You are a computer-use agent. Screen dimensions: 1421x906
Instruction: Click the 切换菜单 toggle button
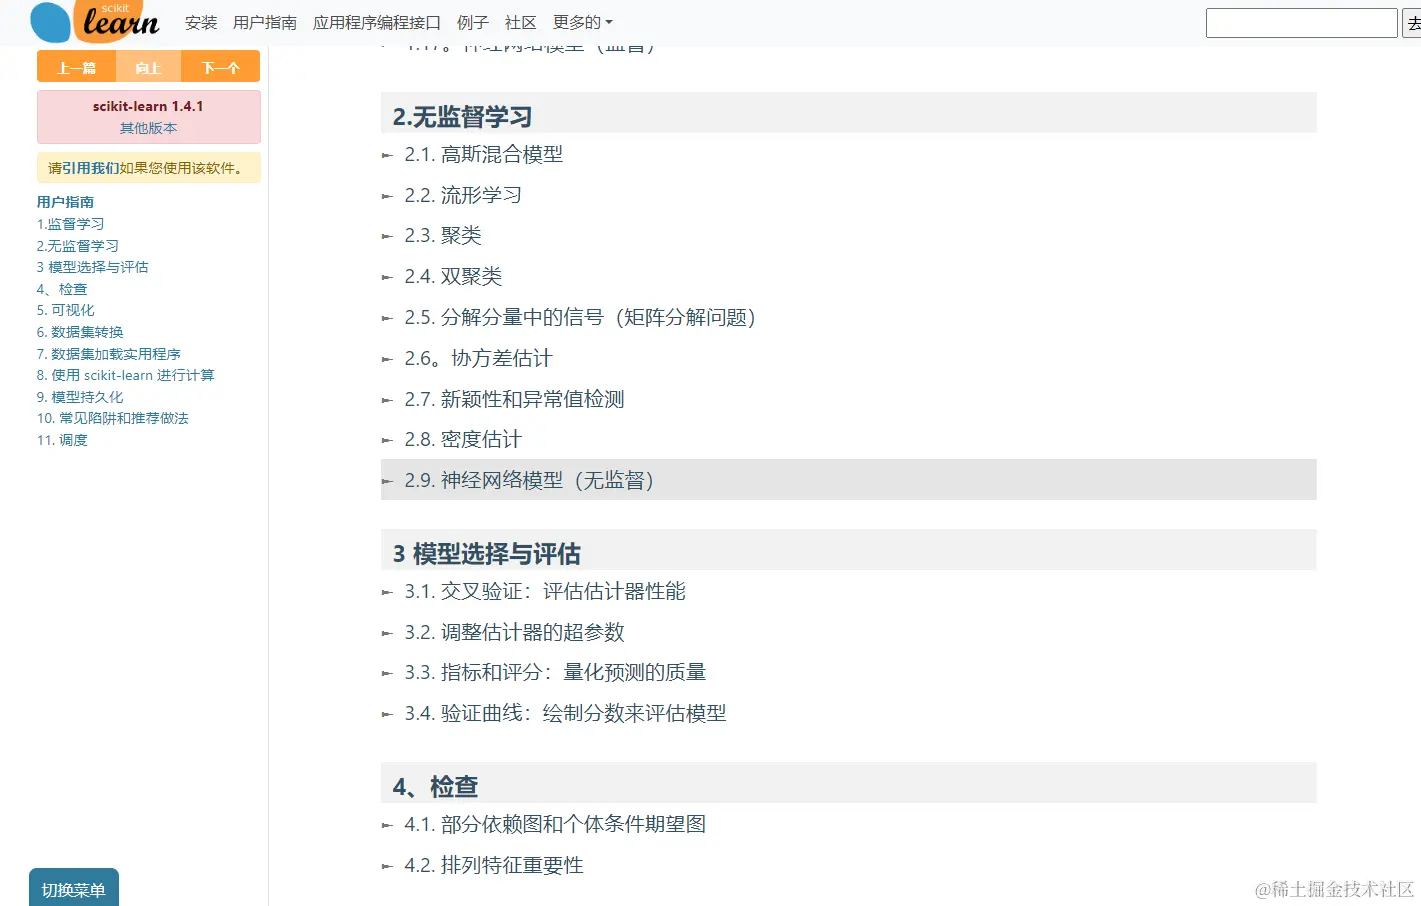(74, 888)
